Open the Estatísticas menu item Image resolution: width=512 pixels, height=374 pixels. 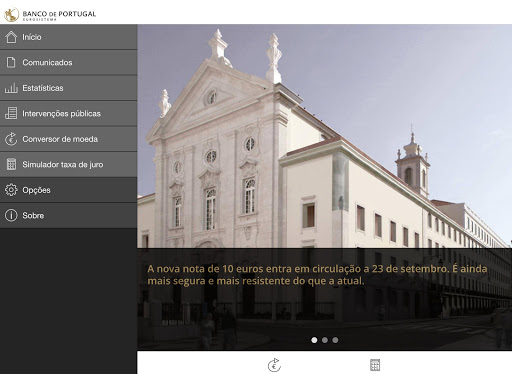tap(68, 88)
